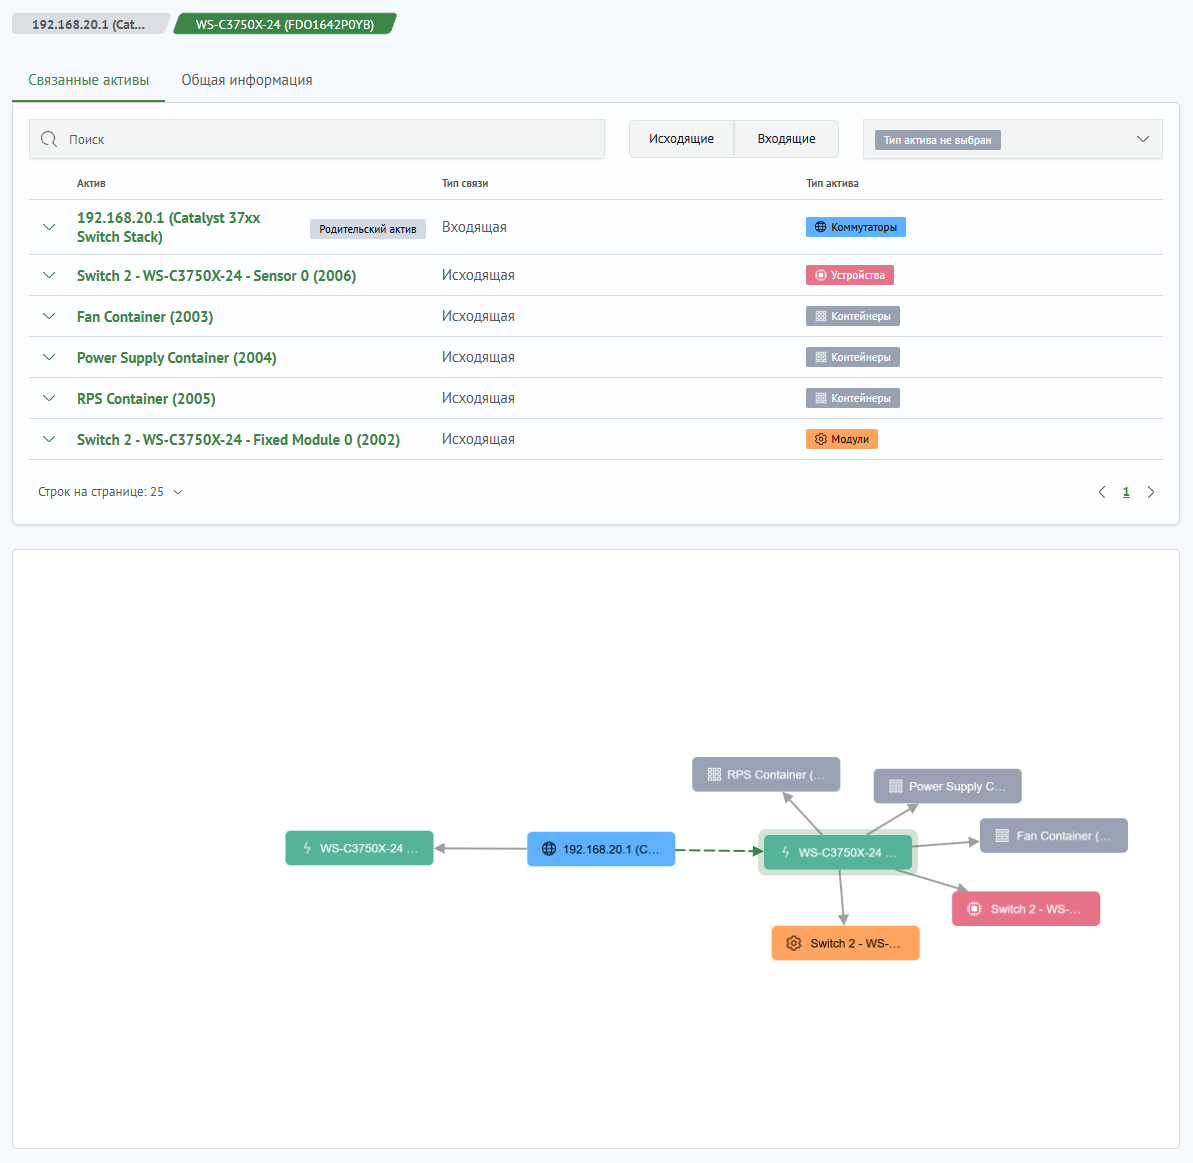
Task: Click the globe icon in Коммутаторы tag
Action: click(820, 227)
